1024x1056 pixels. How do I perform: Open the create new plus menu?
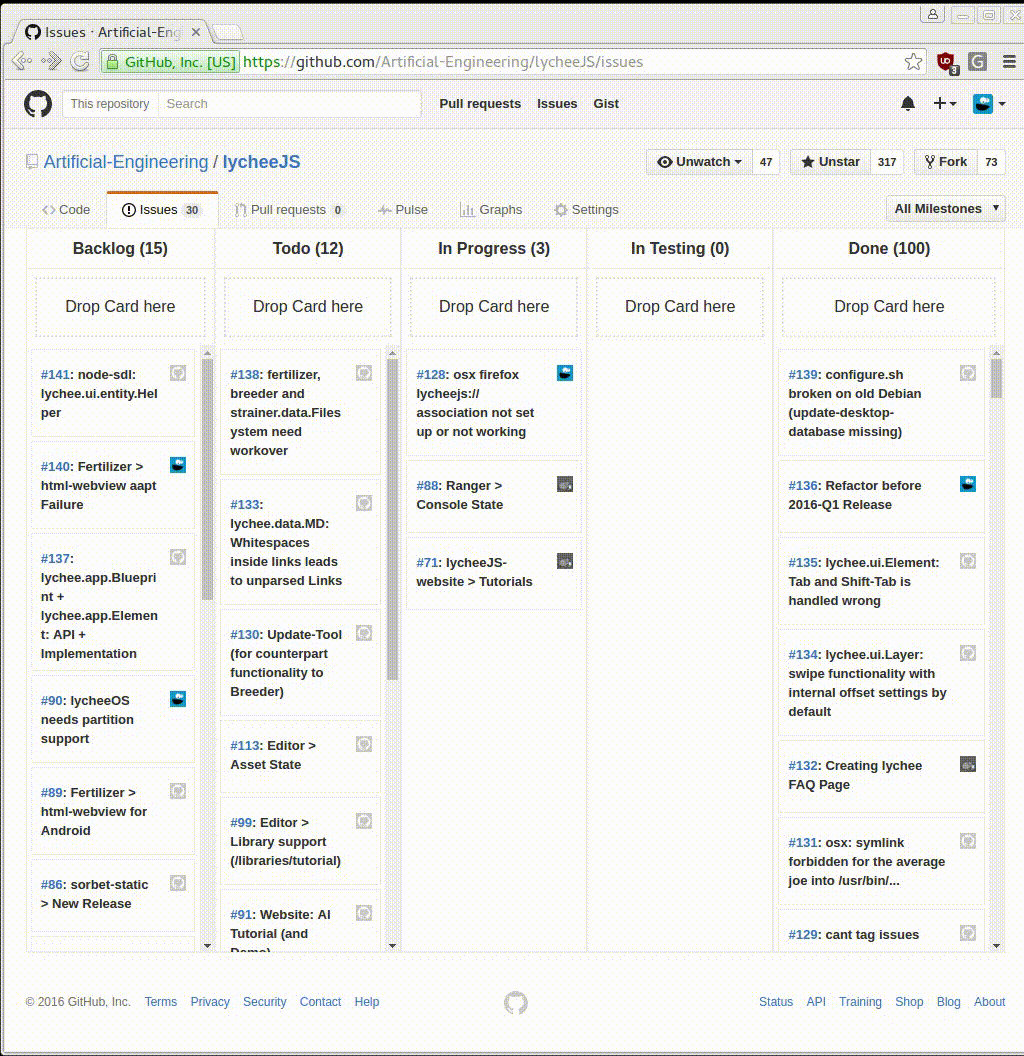pos(945,104)
